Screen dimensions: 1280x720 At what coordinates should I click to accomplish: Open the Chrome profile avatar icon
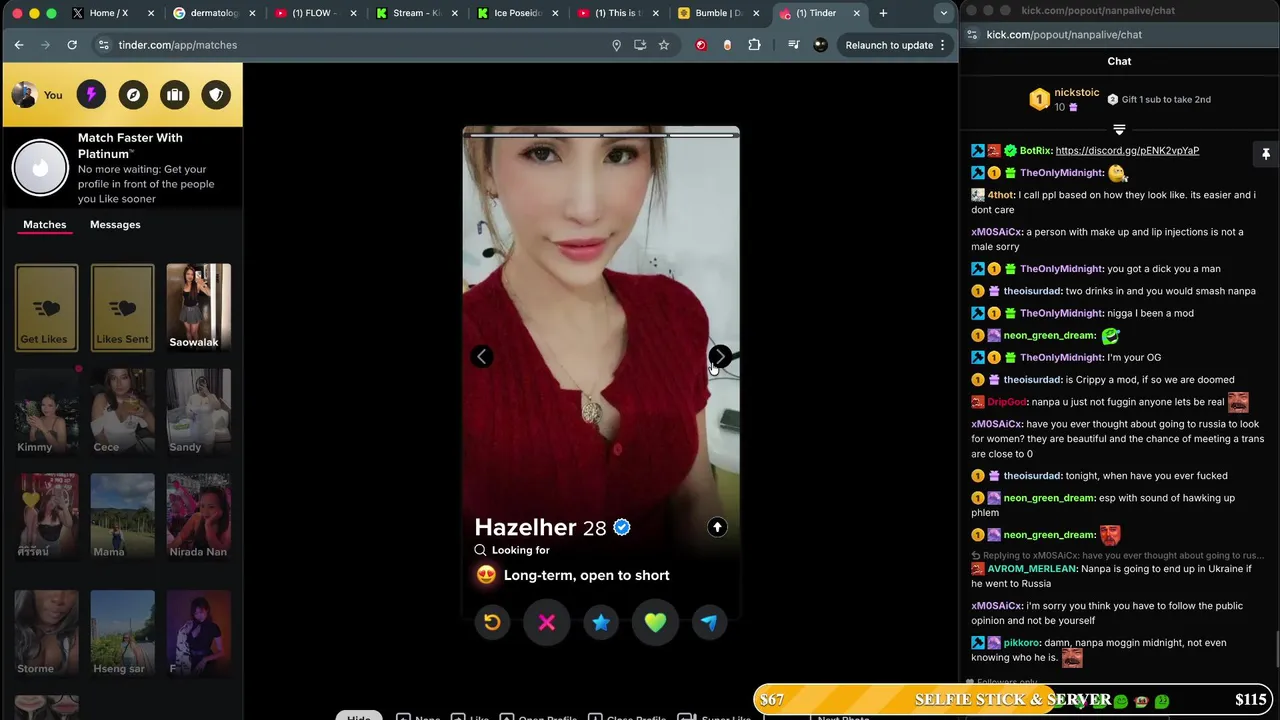coord(821,45)
